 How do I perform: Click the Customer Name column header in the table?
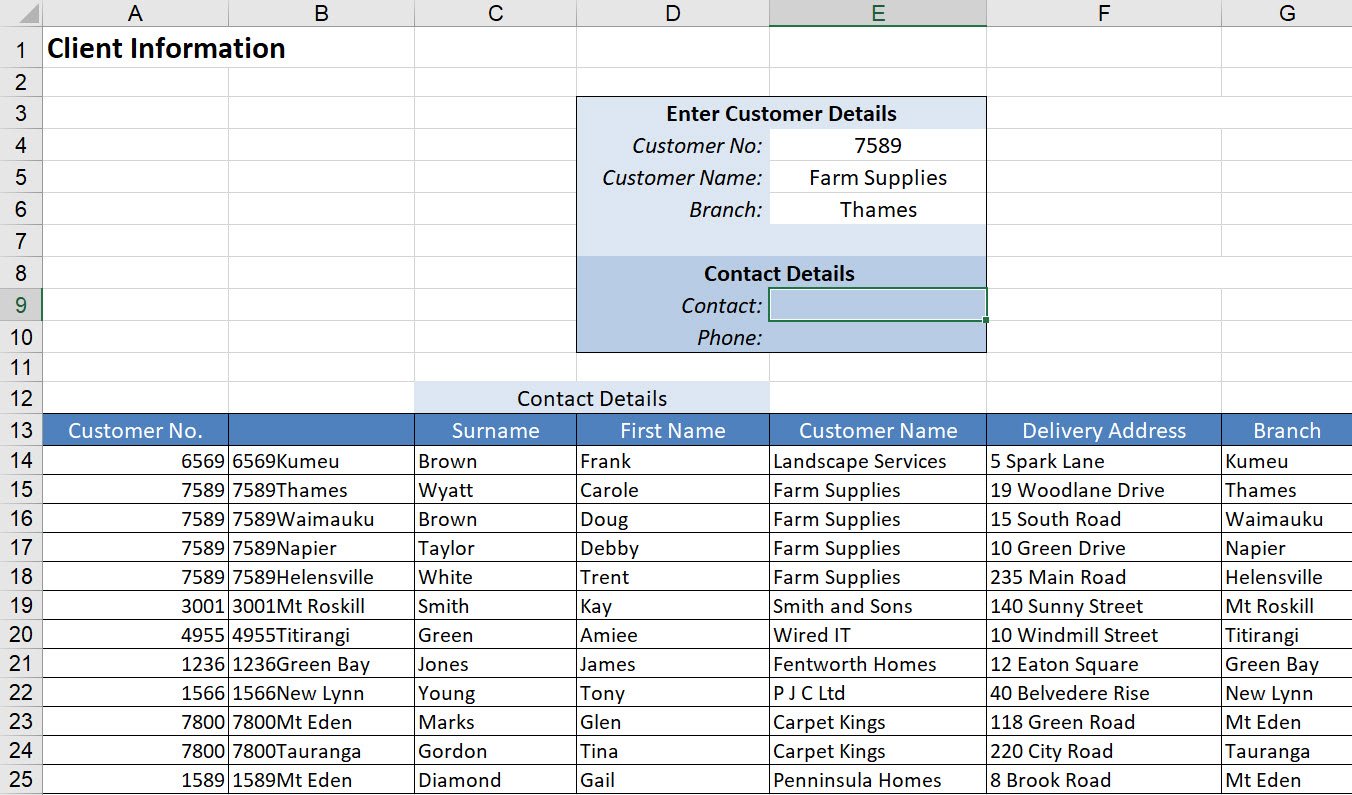tap(878, 430)
